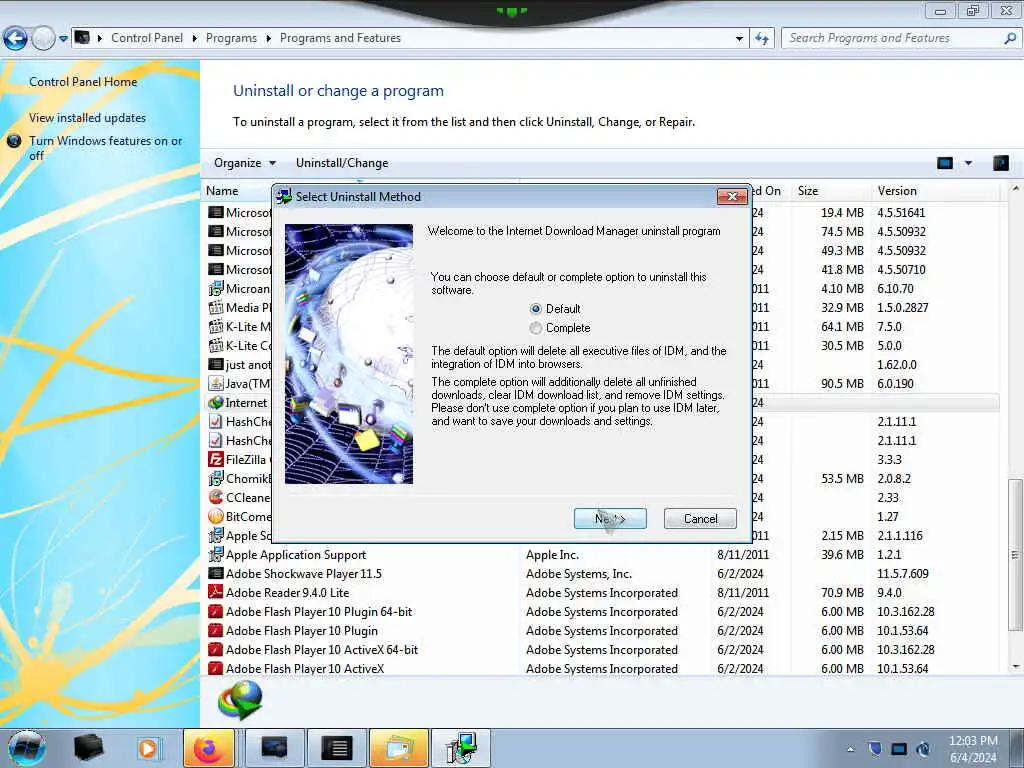Click the IDM uninstaller taskbar icon

point(460,748)
